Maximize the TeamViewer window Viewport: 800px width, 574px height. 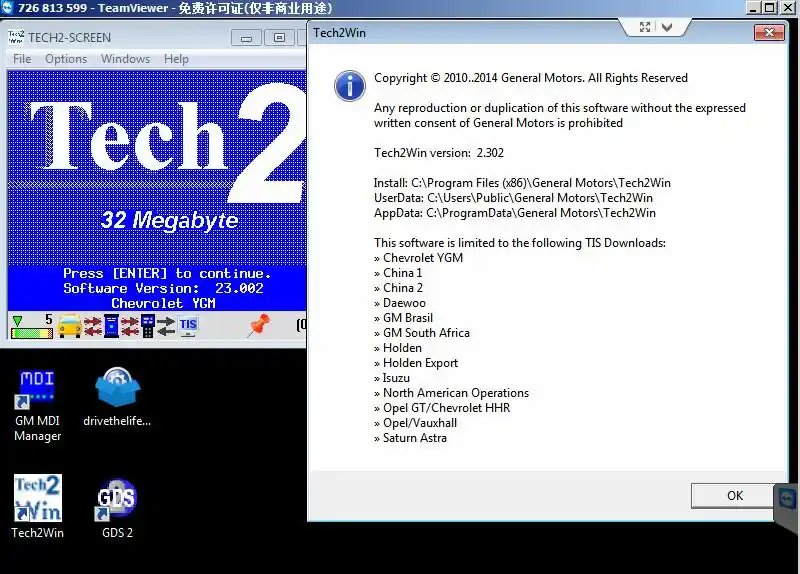(770, 8)
